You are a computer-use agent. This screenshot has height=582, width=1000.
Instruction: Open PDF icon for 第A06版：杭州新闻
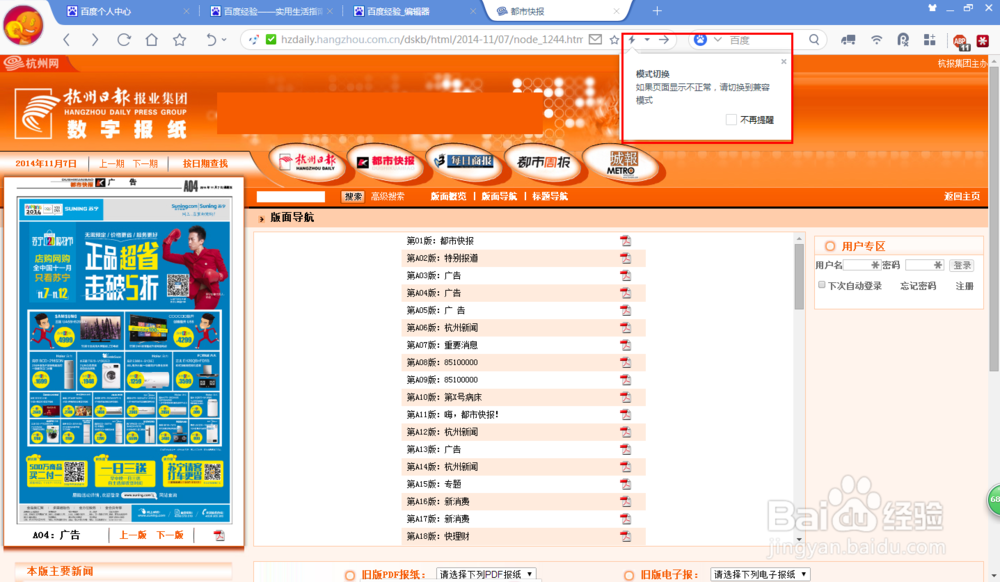[x=626, y=328]
